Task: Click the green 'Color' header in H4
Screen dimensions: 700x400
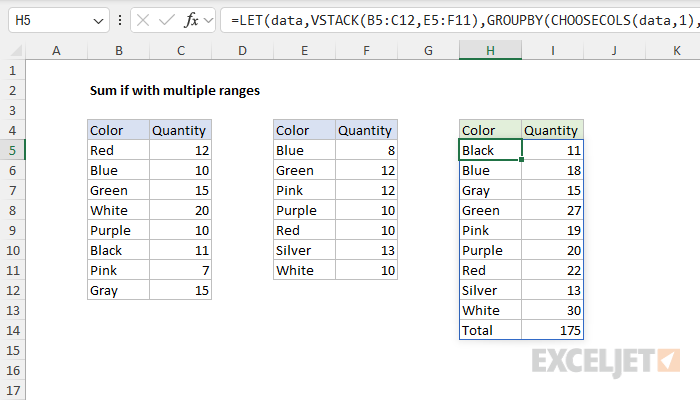Action: click(x=490, y=130)
